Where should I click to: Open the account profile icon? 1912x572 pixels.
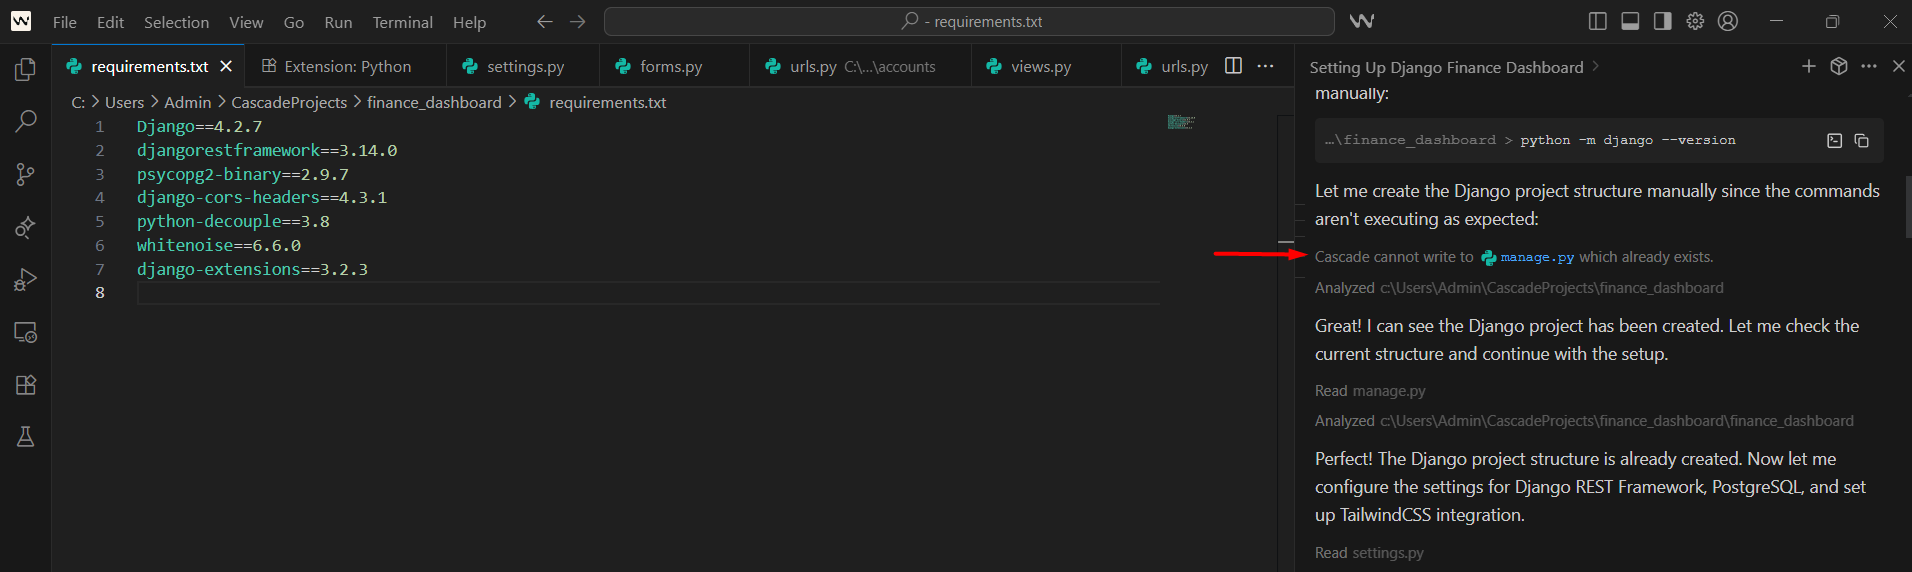pyautogui.click(x=1728, y=21)
